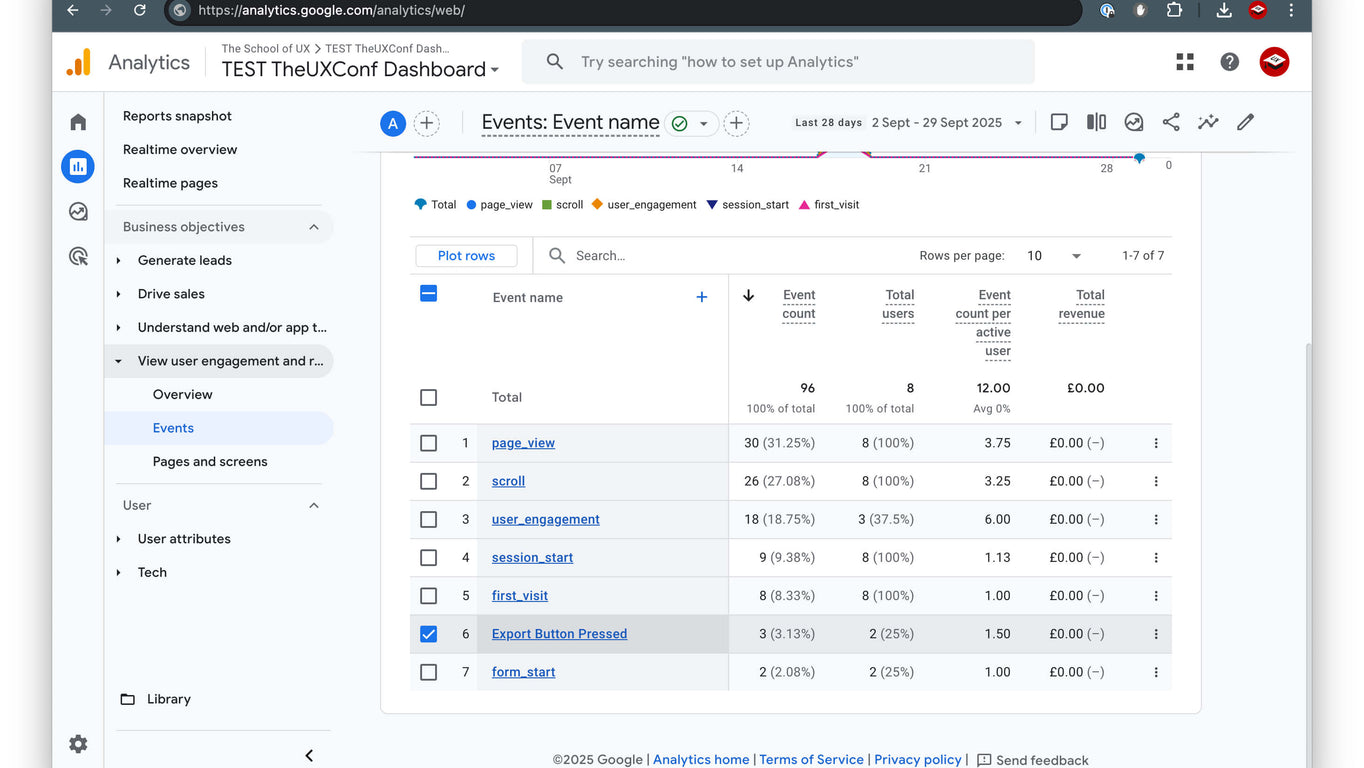Select Pages and screens in sidebar
Screen dimensions: 1364x768
tap(210, 462)
